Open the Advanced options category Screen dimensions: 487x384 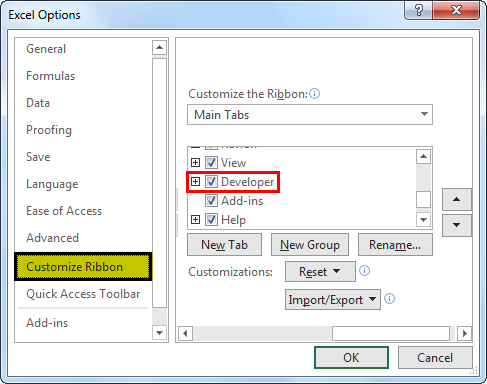click(53, 238)
